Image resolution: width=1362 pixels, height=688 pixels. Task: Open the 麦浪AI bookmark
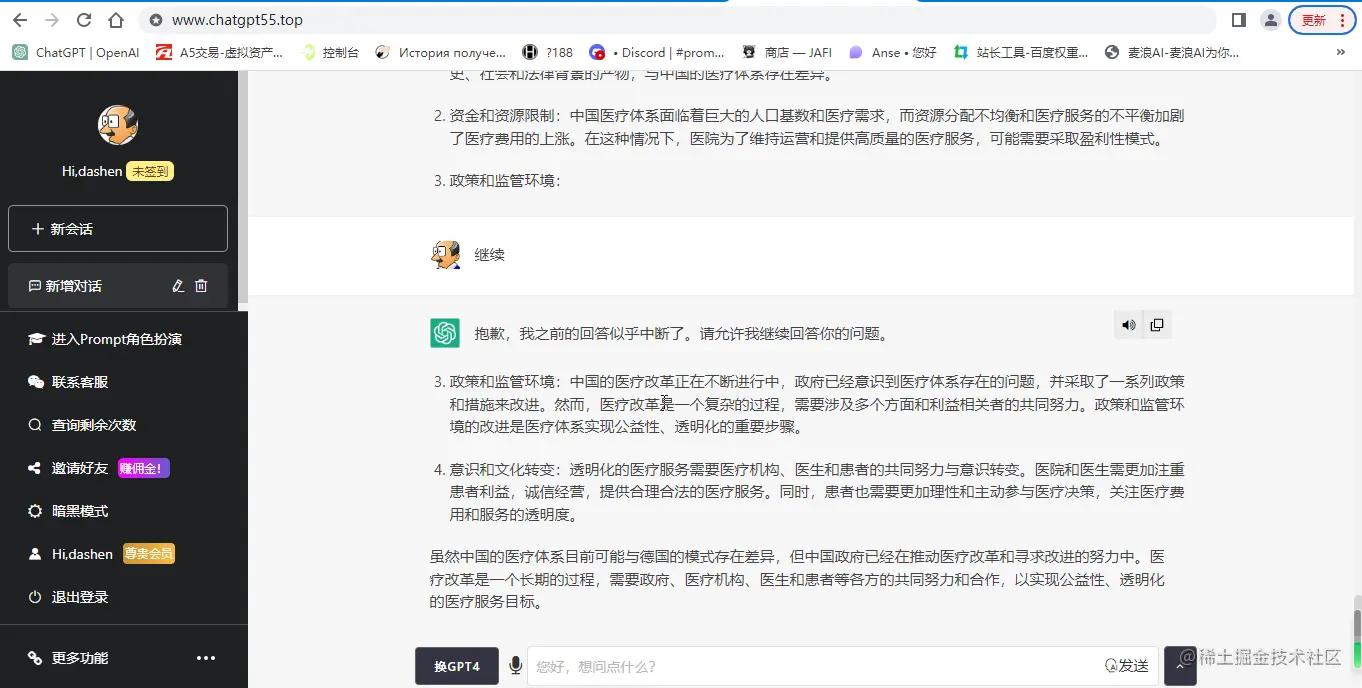point(1172,52)
